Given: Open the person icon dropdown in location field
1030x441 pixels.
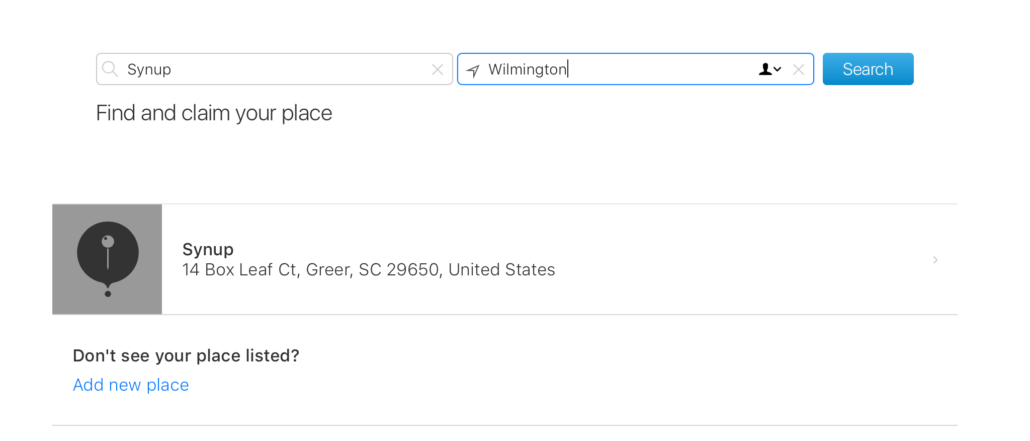Looking at the screenshot, I should [x=770, y=69].
